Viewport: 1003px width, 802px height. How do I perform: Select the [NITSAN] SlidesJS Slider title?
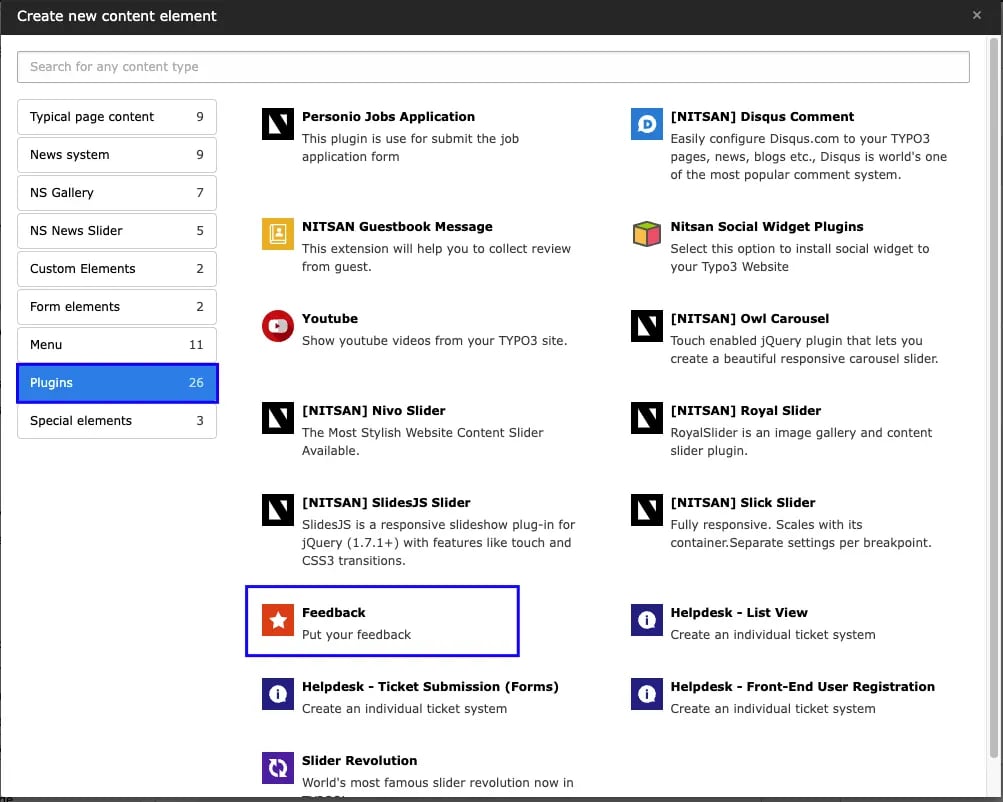[x=386, y=503]
